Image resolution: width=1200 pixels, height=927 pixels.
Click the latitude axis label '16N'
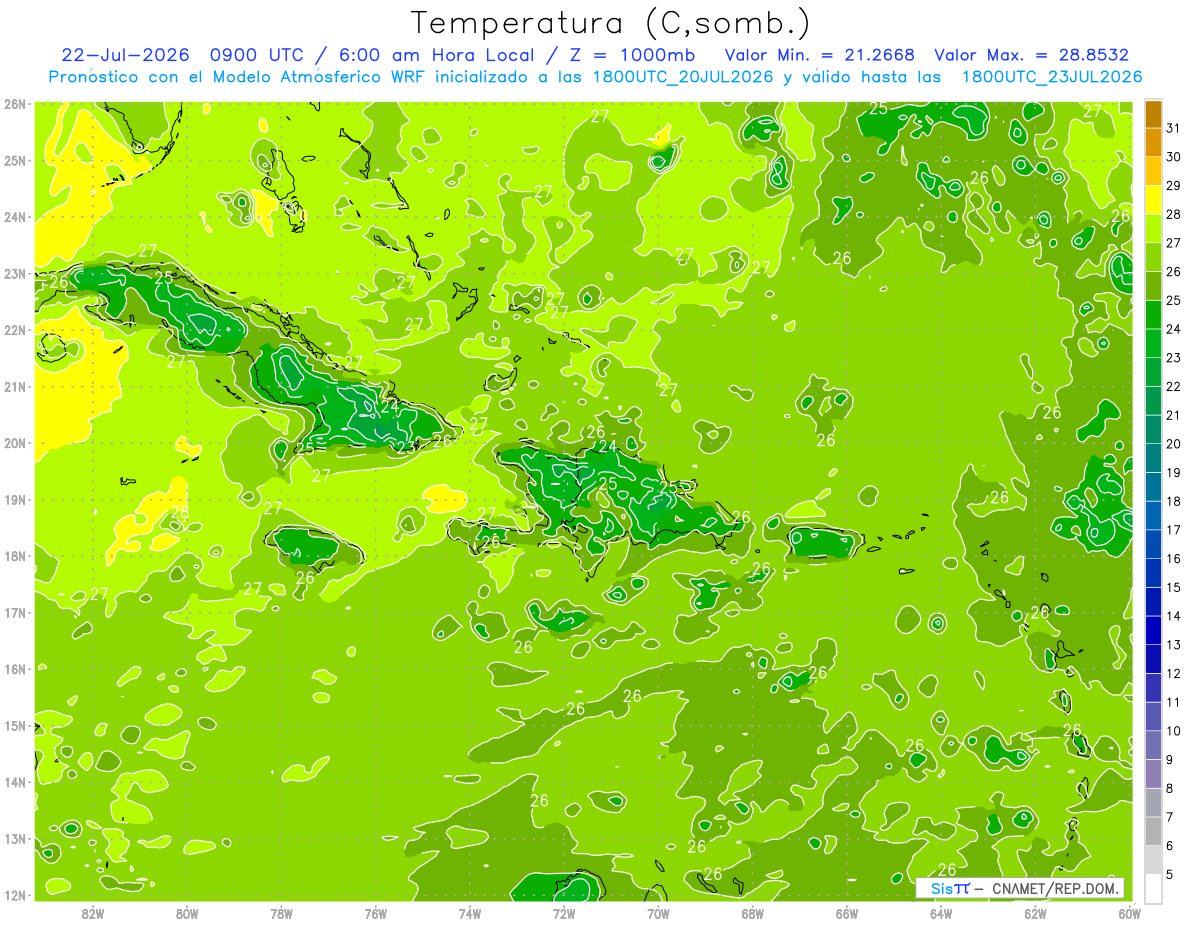coord(15,669)
